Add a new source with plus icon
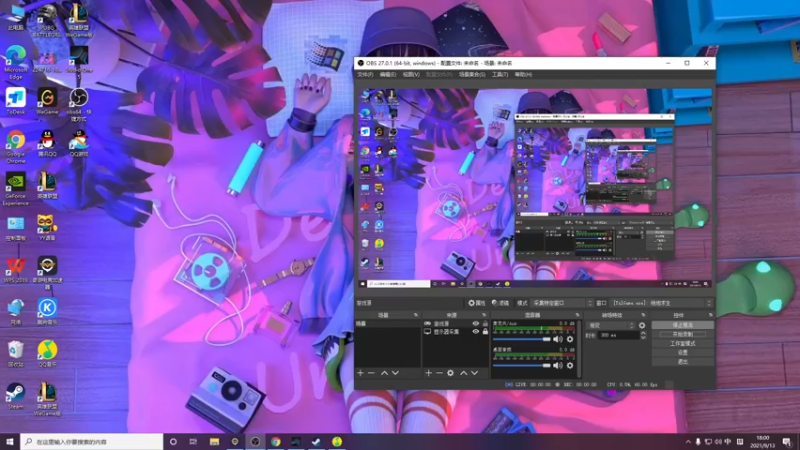This screenshot has width=800, height=450. point(429,373)
